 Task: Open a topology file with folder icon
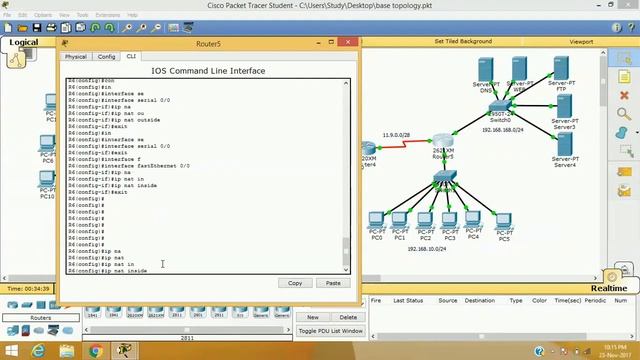coord(22,28)
